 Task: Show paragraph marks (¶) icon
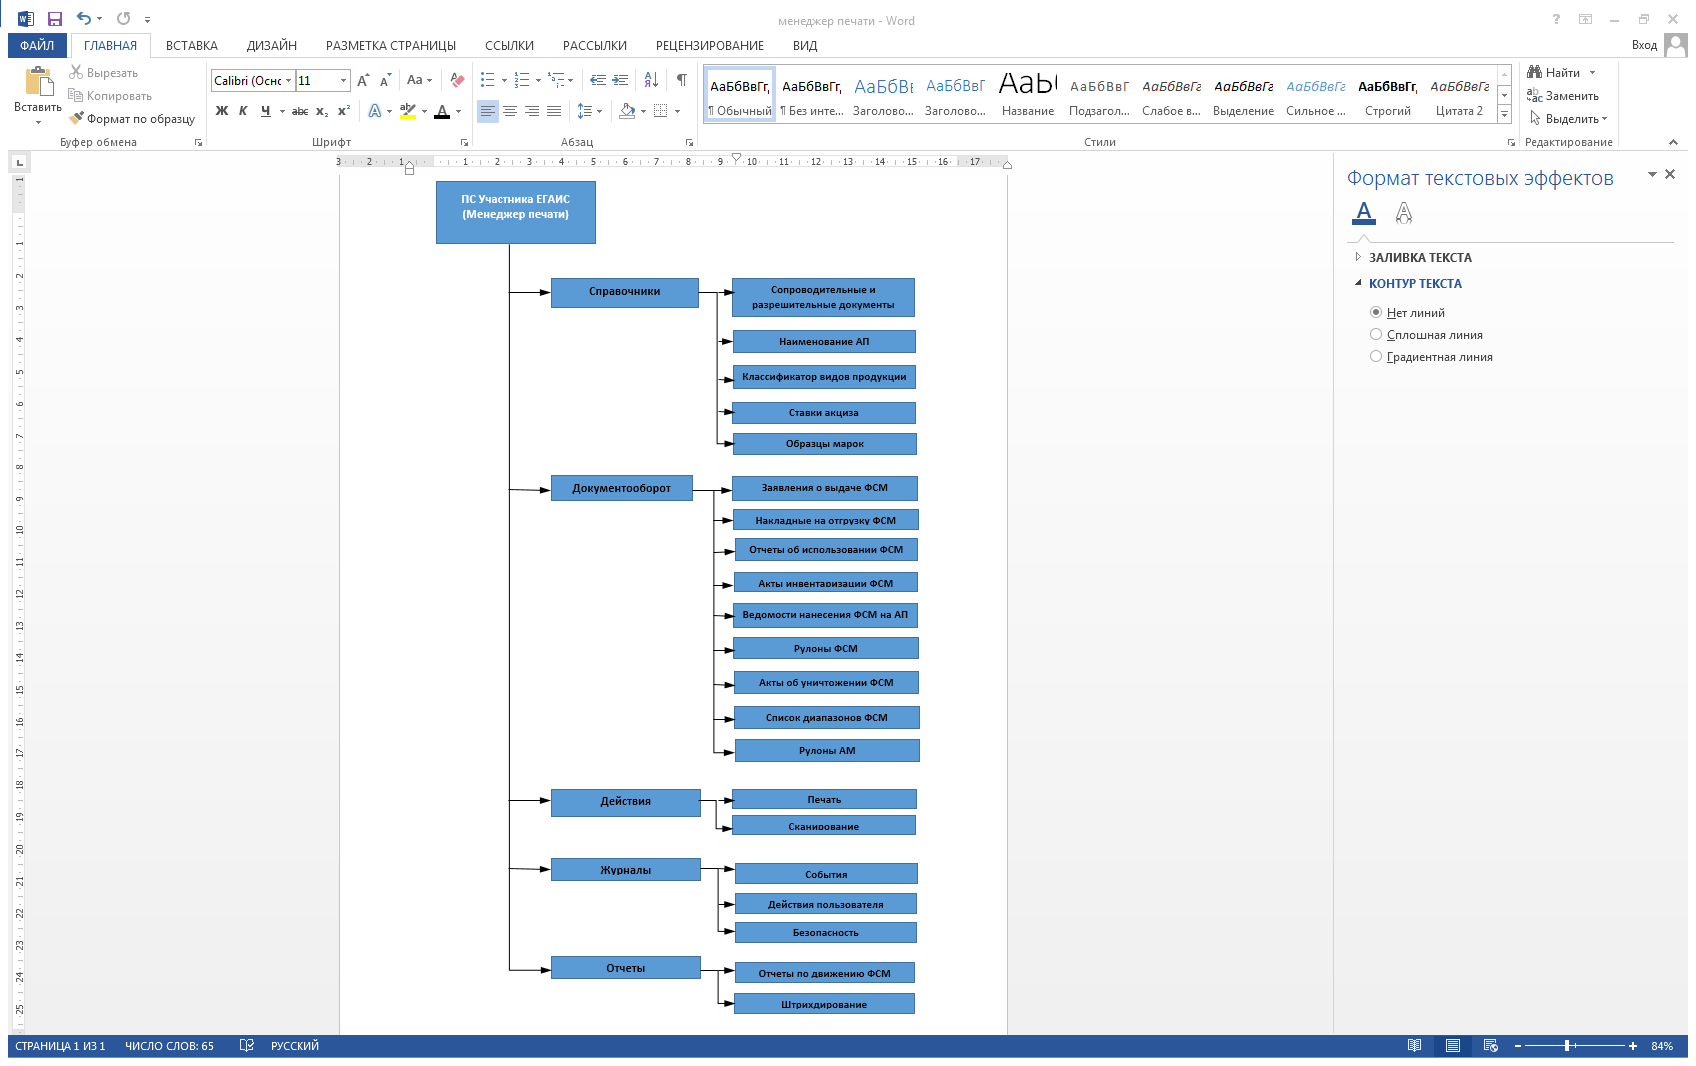click(x=681, y=80)
